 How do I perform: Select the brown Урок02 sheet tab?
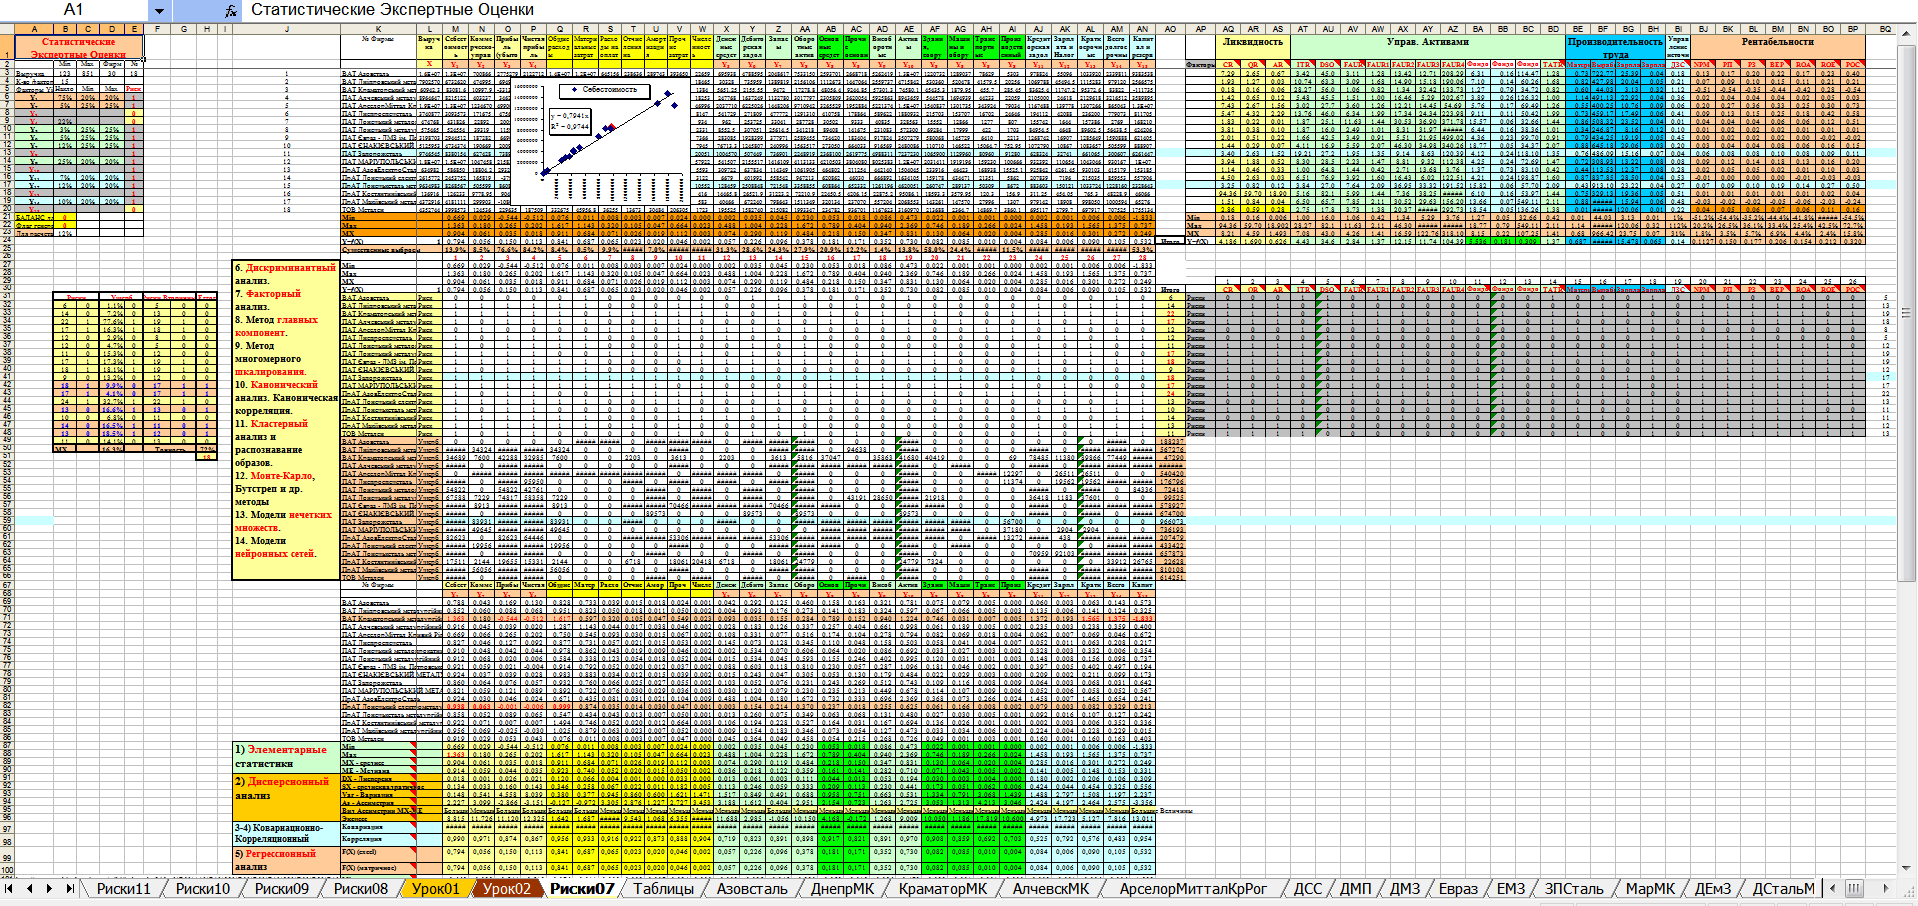(x=507, y=888)
